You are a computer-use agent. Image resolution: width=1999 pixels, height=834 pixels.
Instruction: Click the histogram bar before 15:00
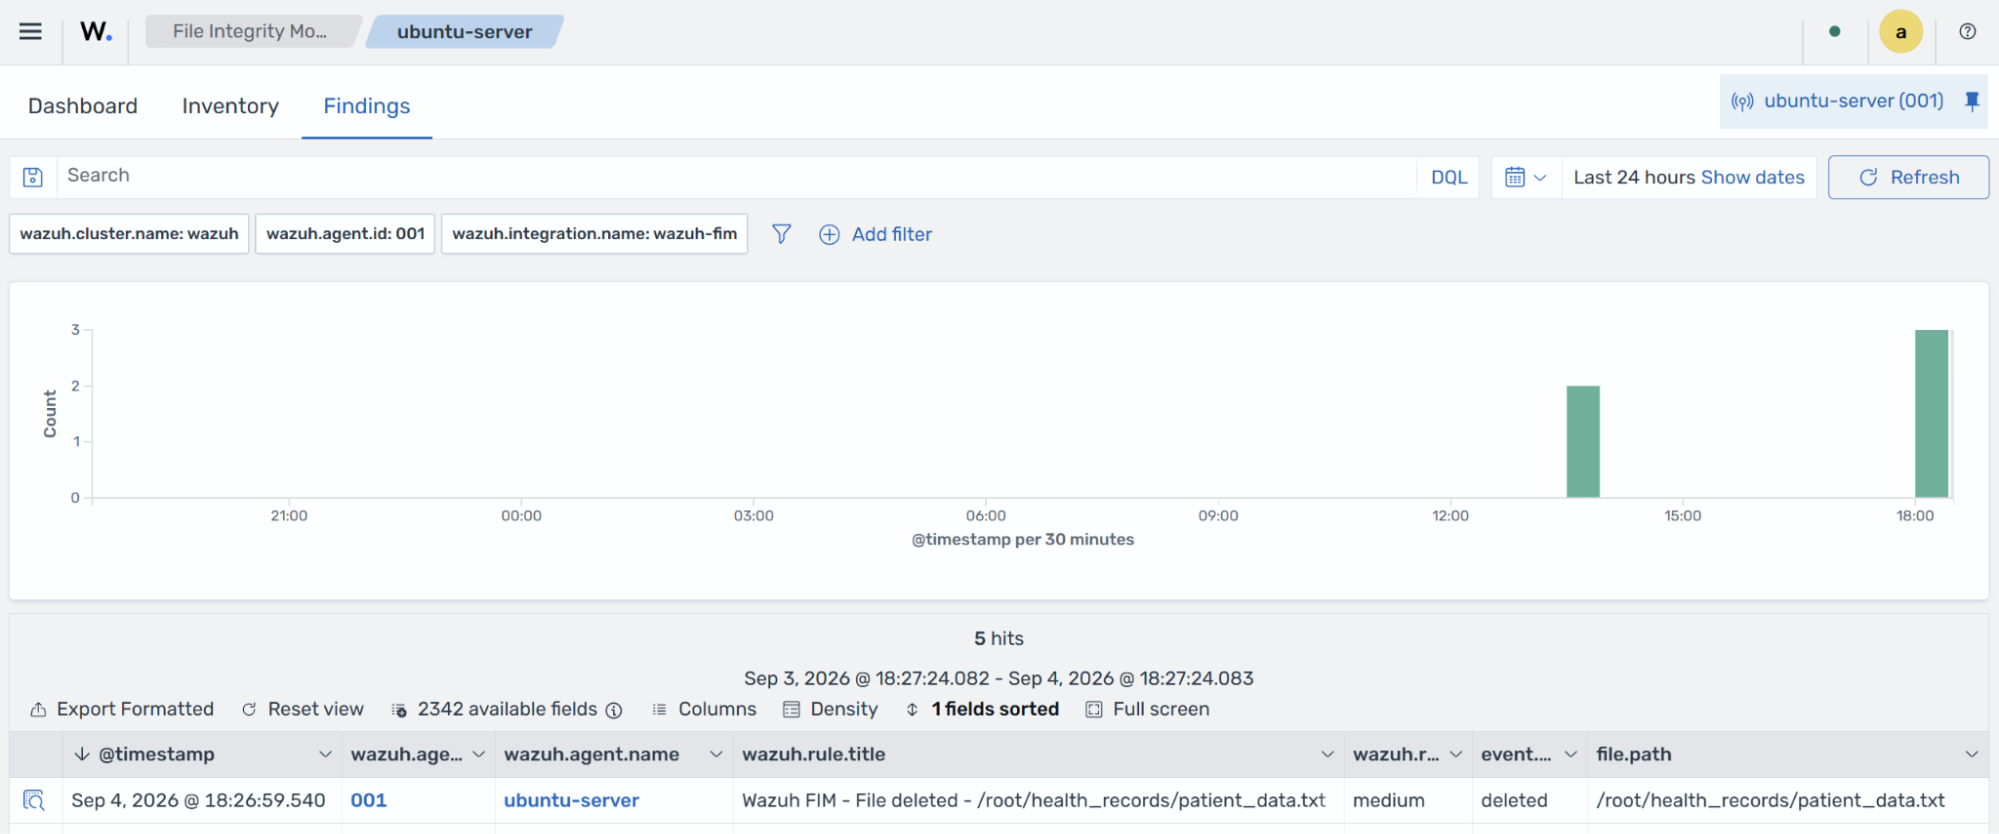click(x=1583, y=441)
